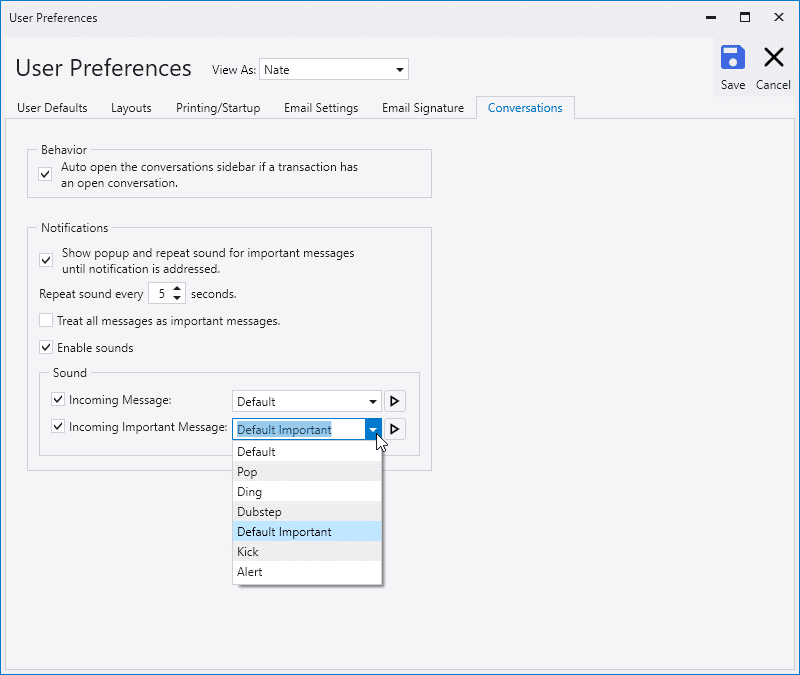Decrease the repeat sound seconds value
The height and width of the screenshot is (675, 800).
pyautogui.click(x=178, y=299)
